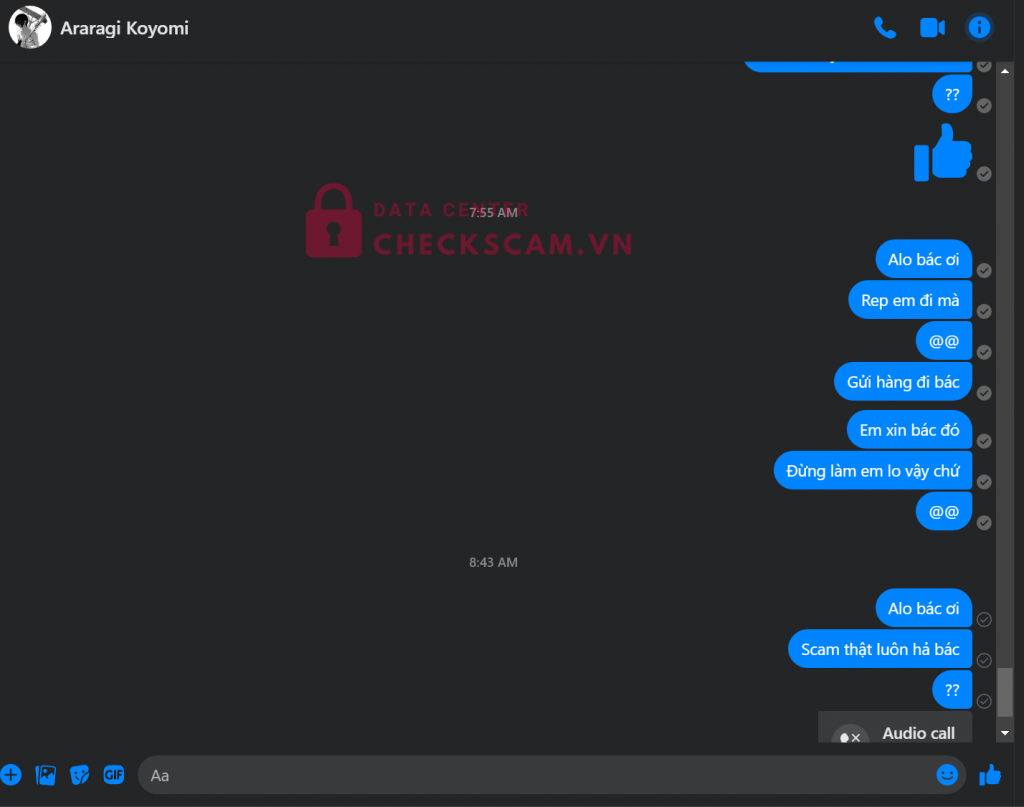The height and width of the screenshot is (807, 1024).
Task: Send a thumbs up like
Action: coord(990,775)
